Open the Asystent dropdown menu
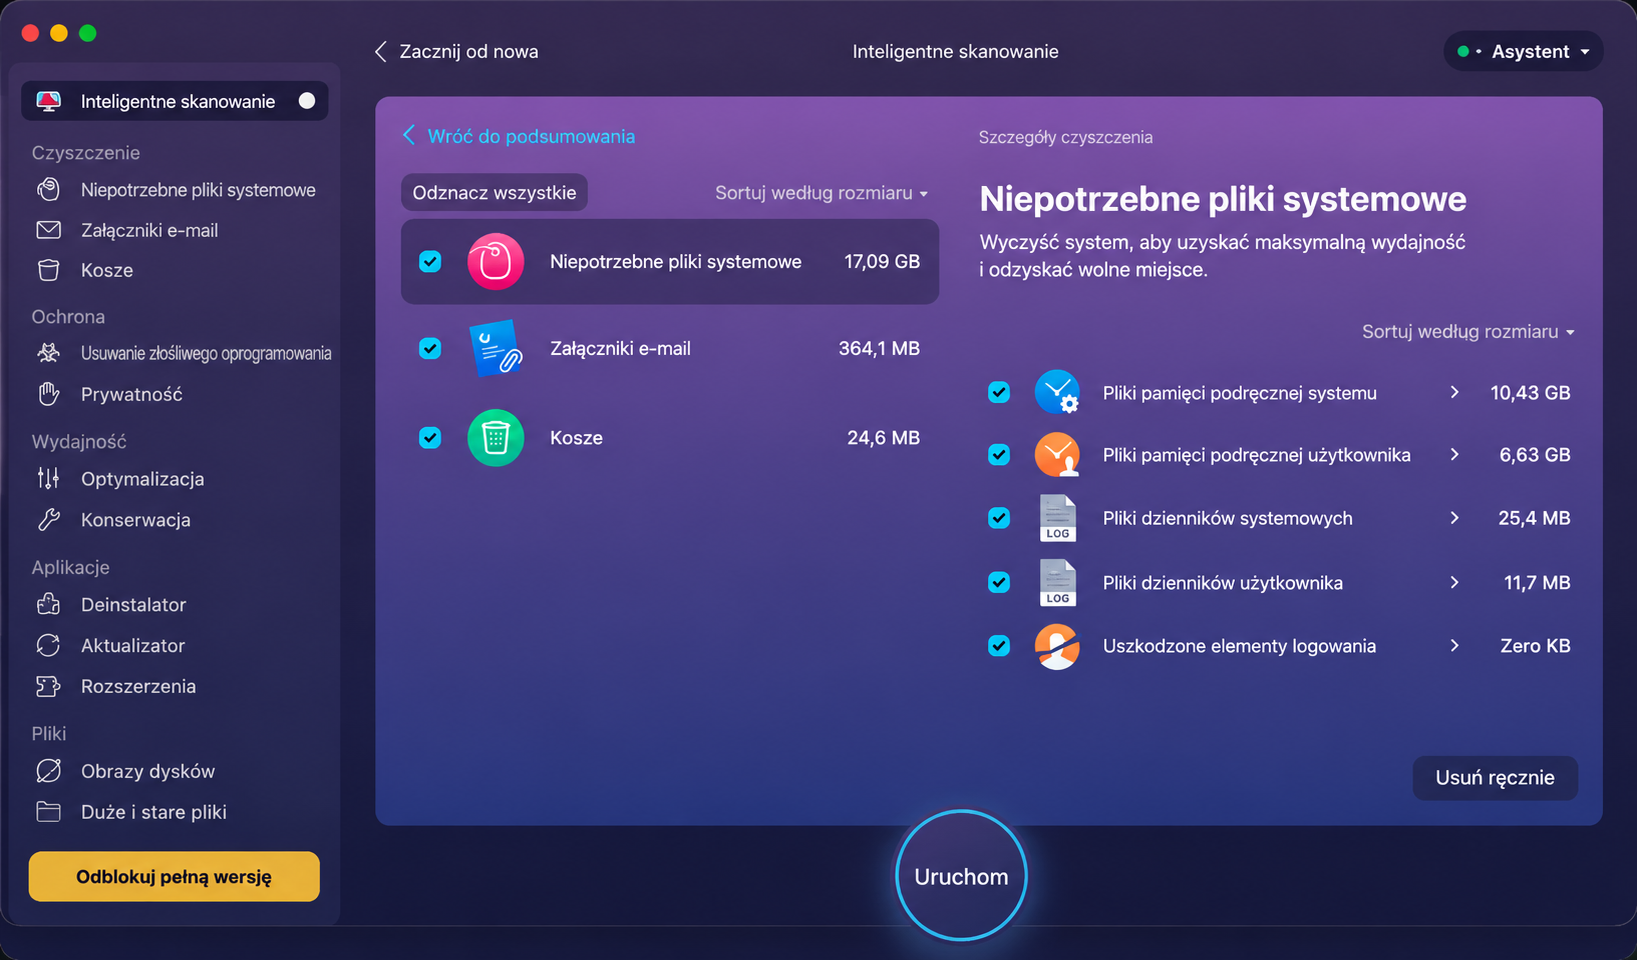 tap(1523, 51)
